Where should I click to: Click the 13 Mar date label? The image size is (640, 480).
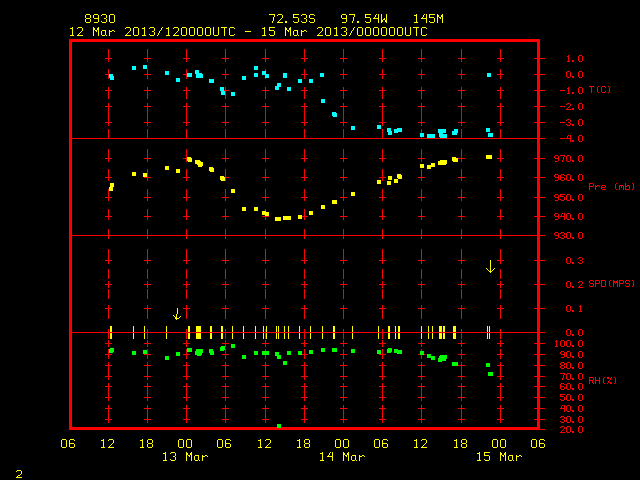pyautogui.click(x=185, y=457)
